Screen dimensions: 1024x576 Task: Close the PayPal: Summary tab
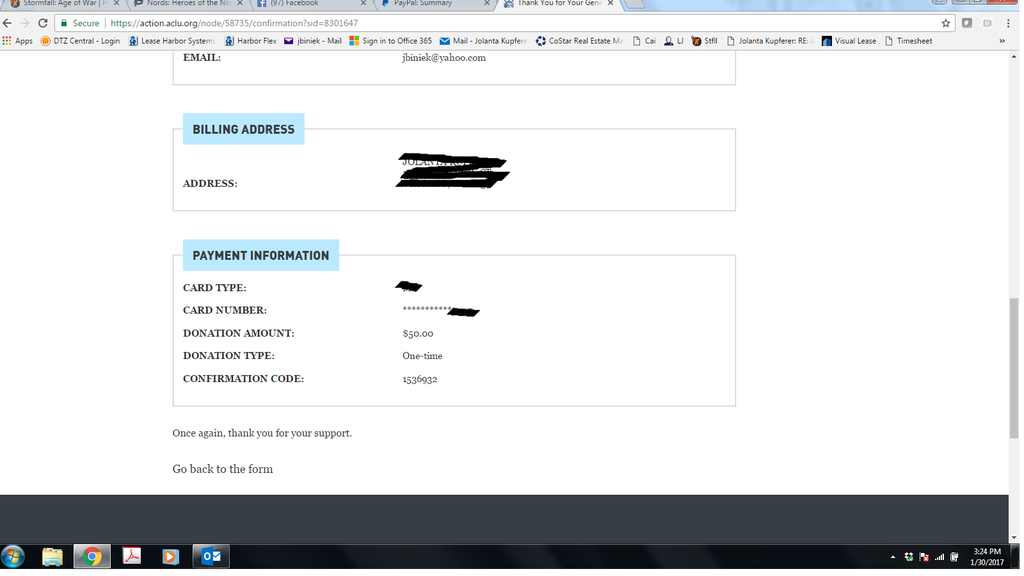tap(487, 3)
